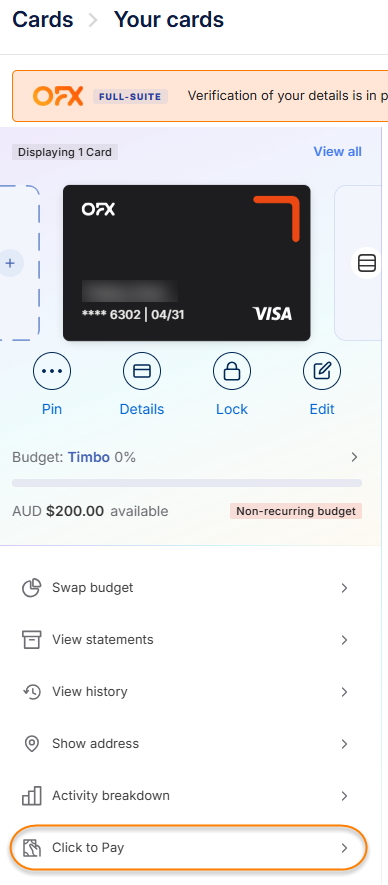Click the Timbo budget progress bar
Image resolution: width=388 pixels, height=885 pixels.
tap(187, 483)
